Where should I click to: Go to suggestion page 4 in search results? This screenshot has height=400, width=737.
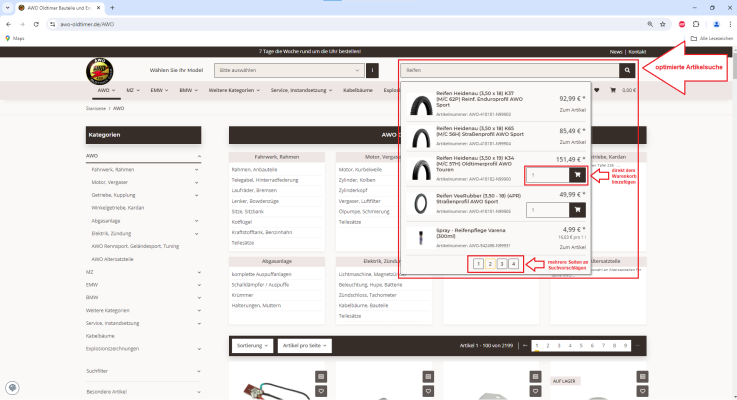coord(513,264)
